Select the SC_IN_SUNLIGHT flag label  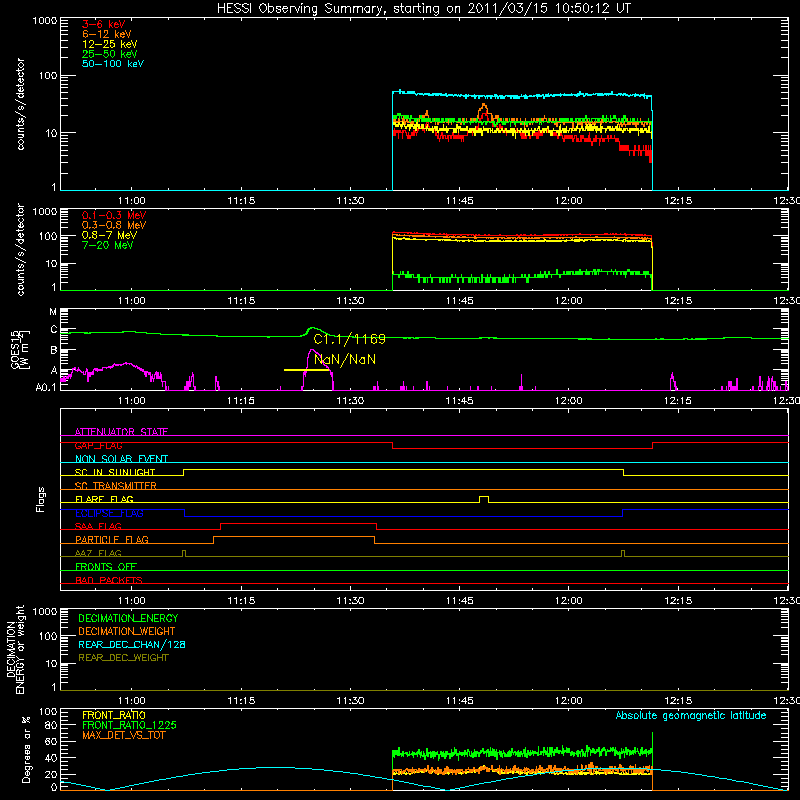tap(115, 472)
